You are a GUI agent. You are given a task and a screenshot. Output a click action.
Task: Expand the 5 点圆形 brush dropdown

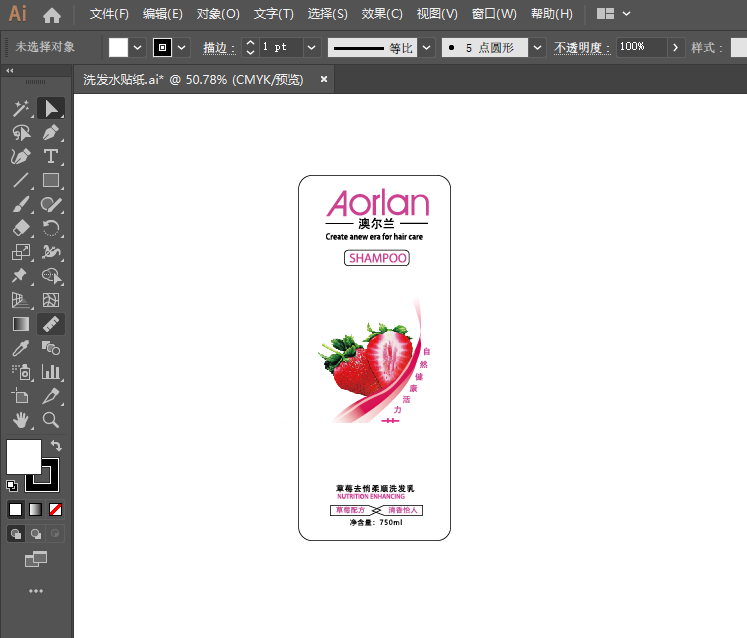[x=538, y=47]
